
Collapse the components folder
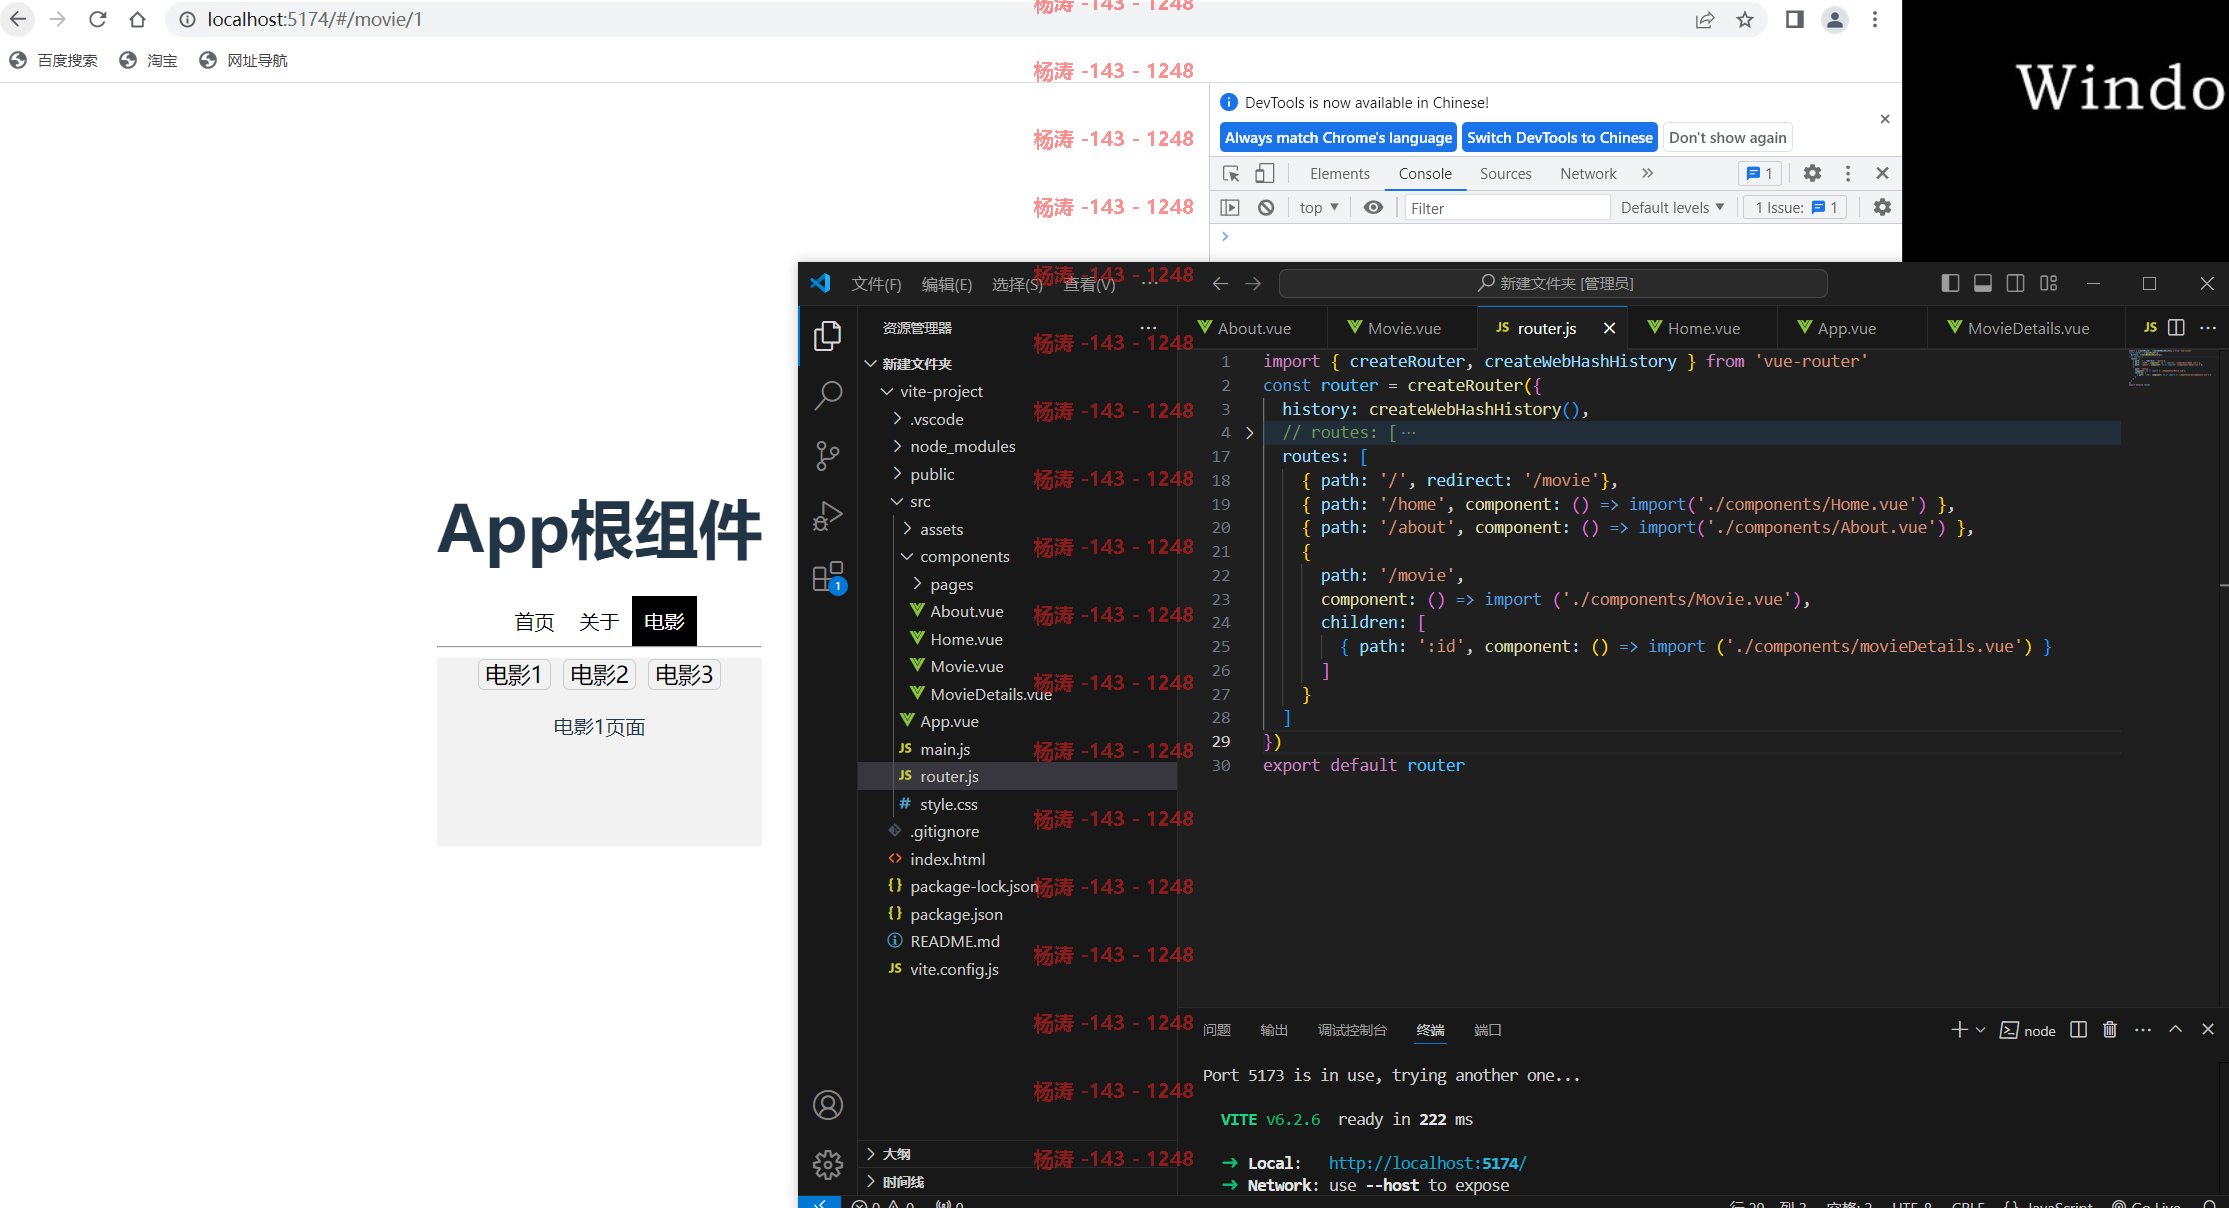[x=907, y=556]
